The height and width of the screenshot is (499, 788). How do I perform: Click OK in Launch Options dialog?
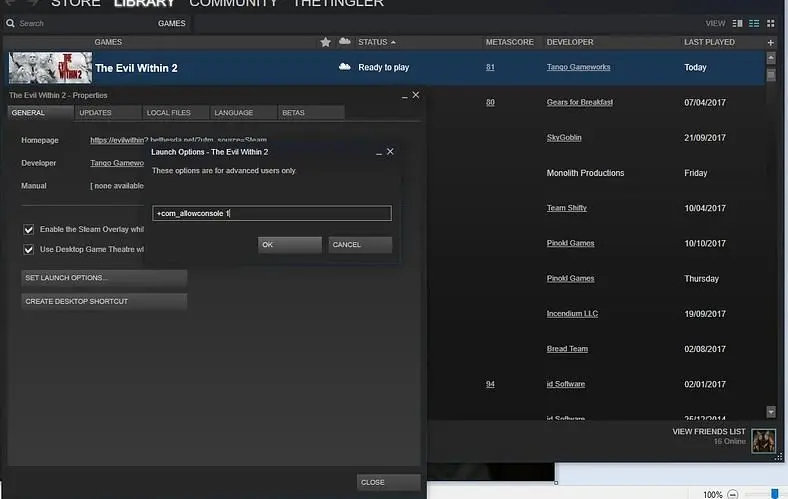(290, 245)
